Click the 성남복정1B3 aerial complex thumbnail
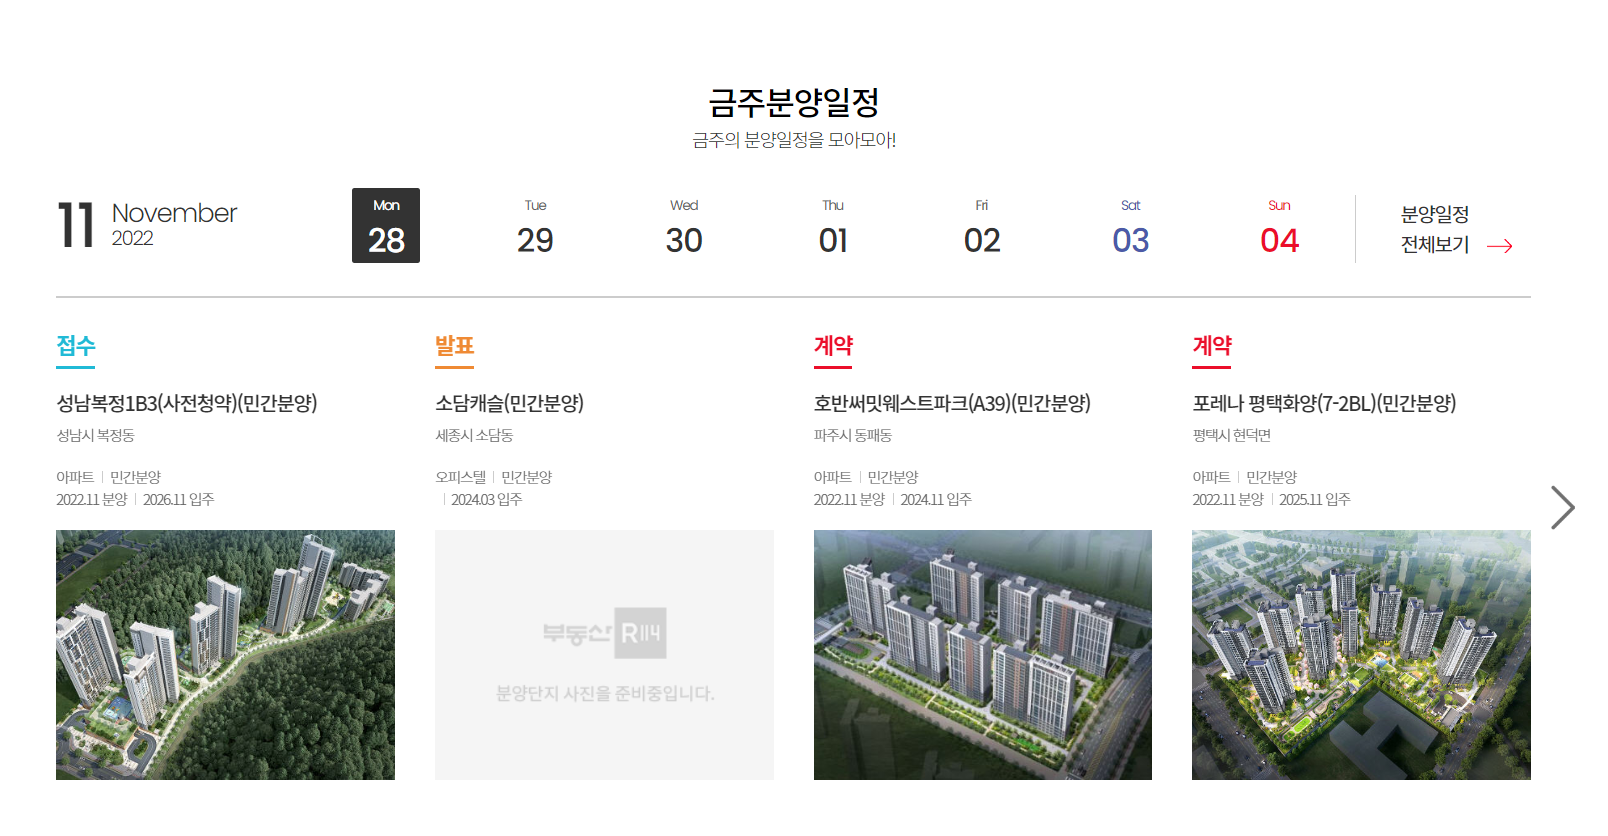 point(225,655)
